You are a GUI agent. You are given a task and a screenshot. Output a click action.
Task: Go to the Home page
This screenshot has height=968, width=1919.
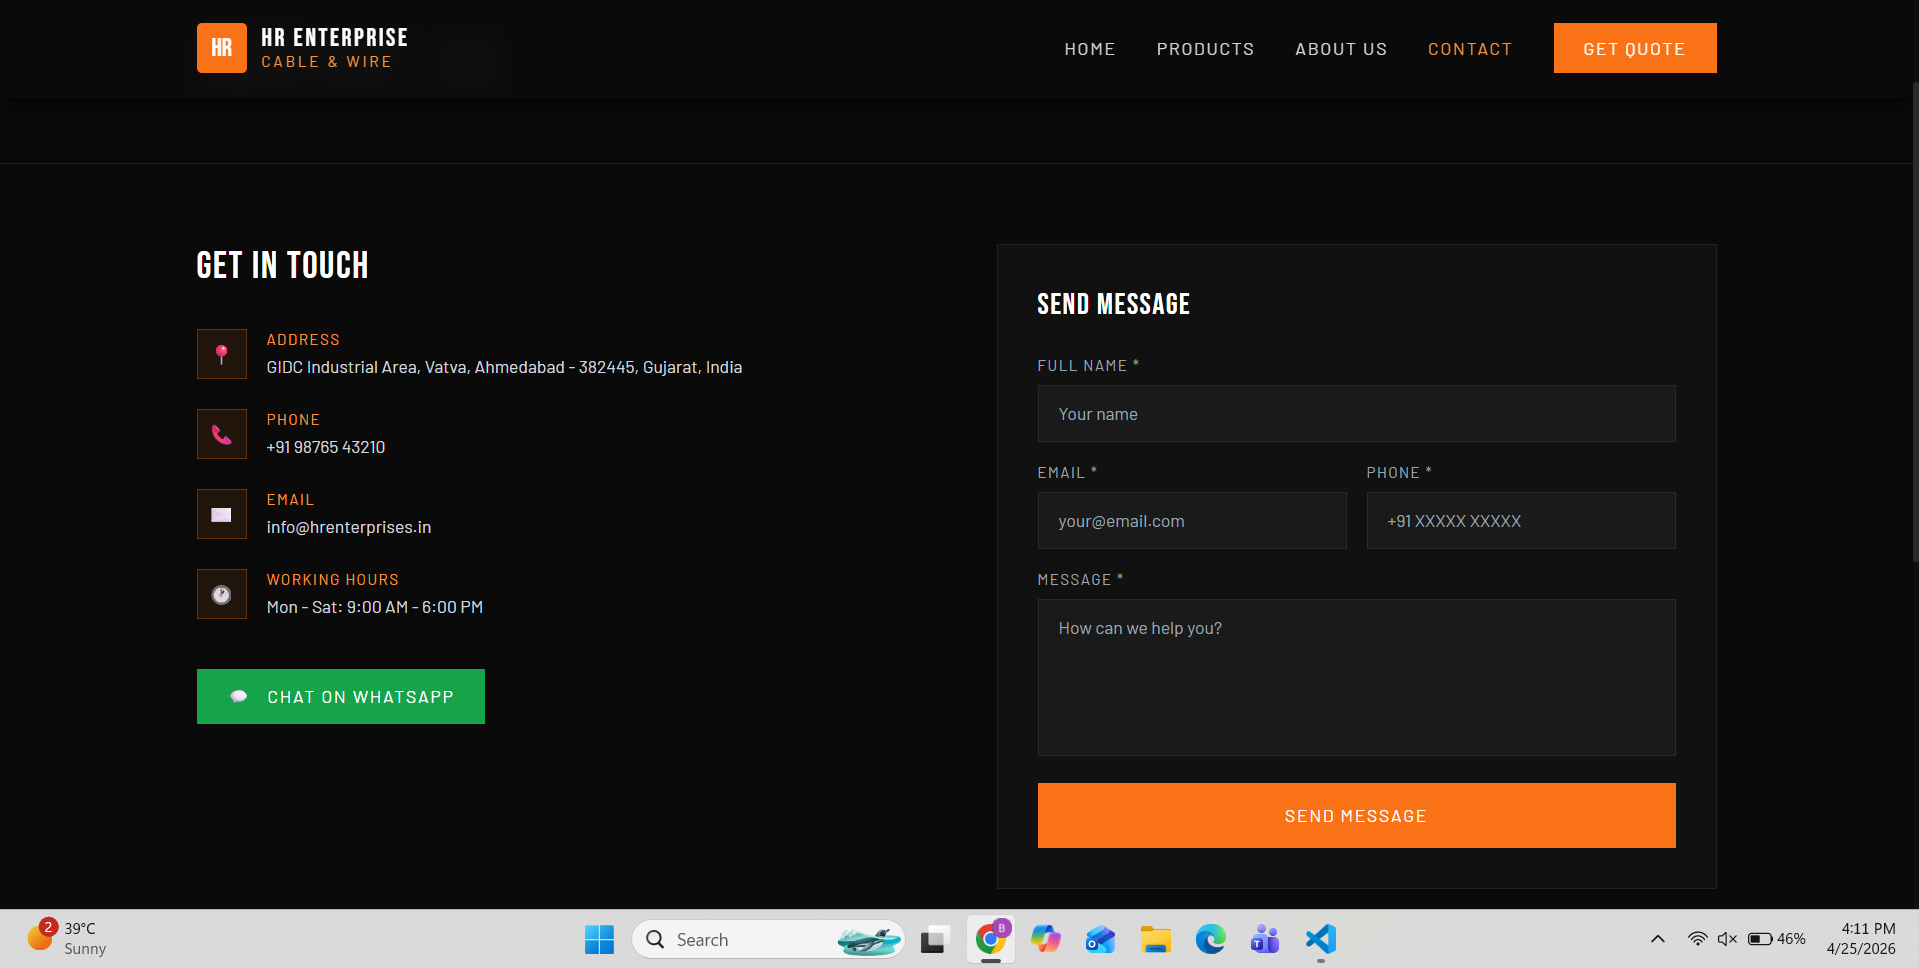(1089, 49)
